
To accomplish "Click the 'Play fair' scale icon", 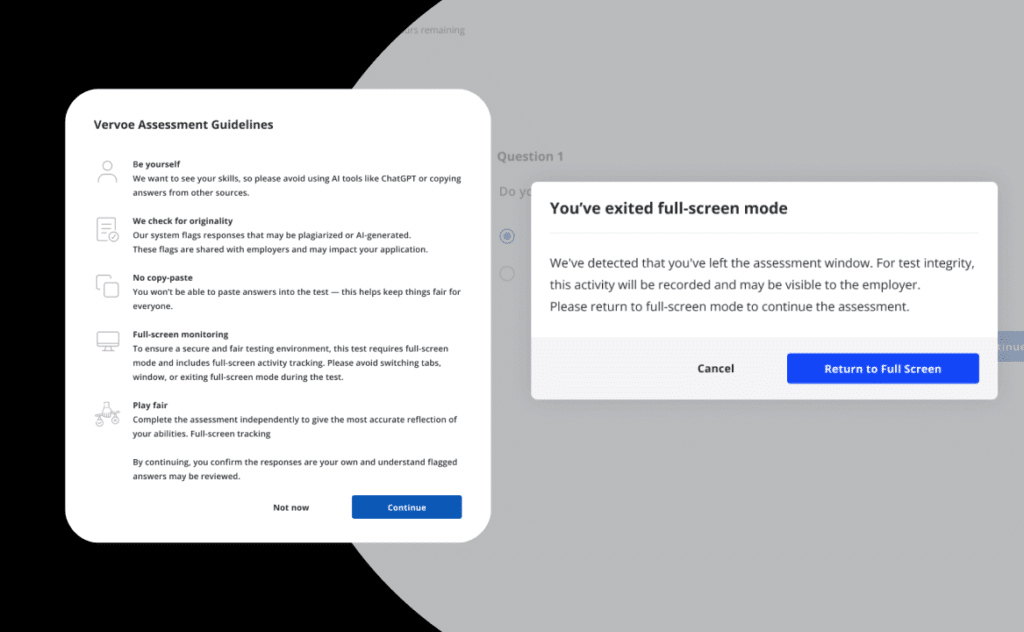I will click(x=107, y=413).
